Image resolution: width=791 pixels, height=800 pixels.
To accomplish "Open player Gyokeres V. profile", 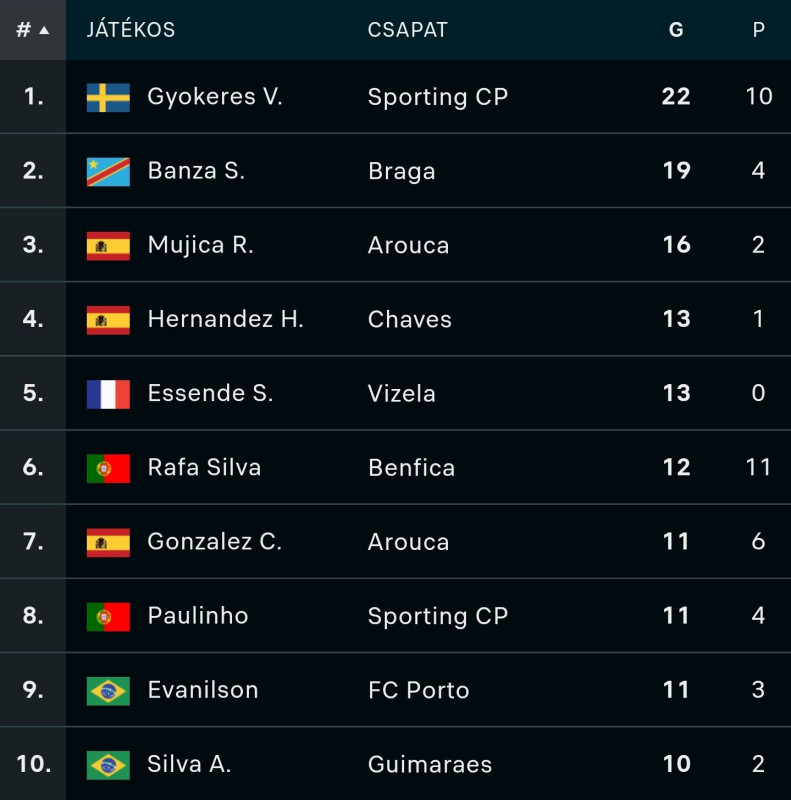I will (215, 96).
